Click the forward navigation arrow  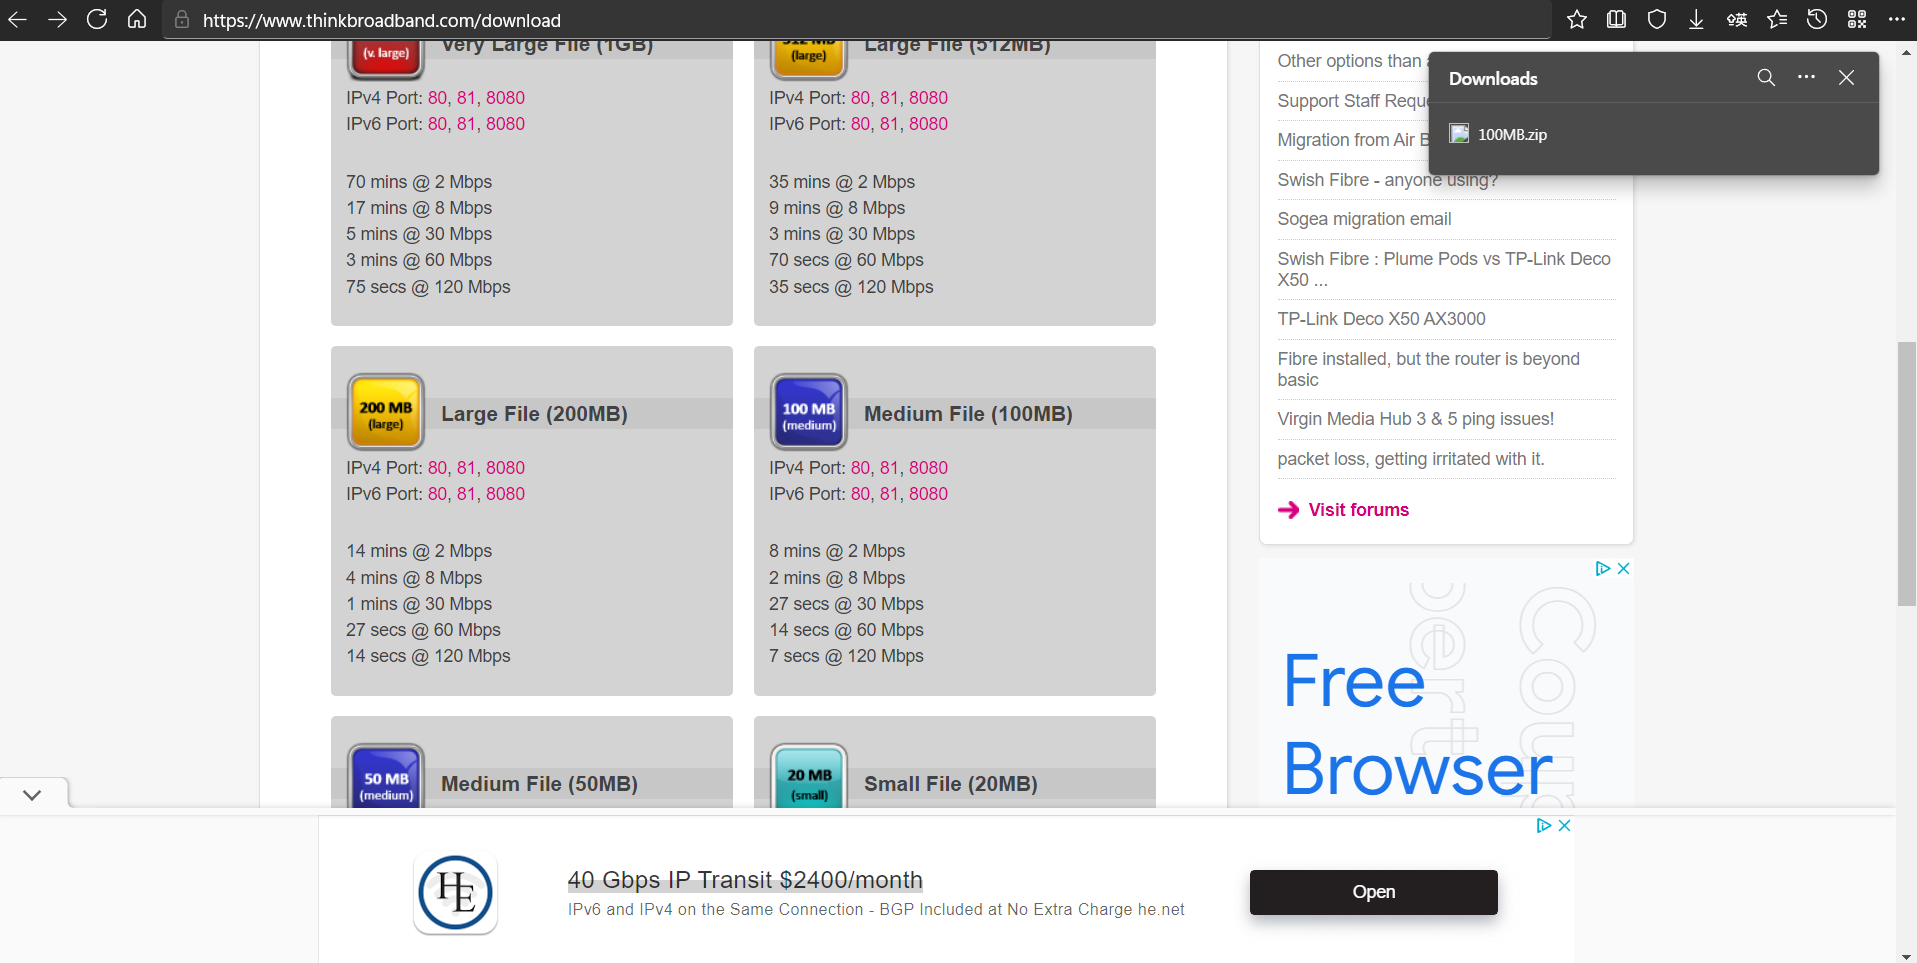click(x=57, y=19)
